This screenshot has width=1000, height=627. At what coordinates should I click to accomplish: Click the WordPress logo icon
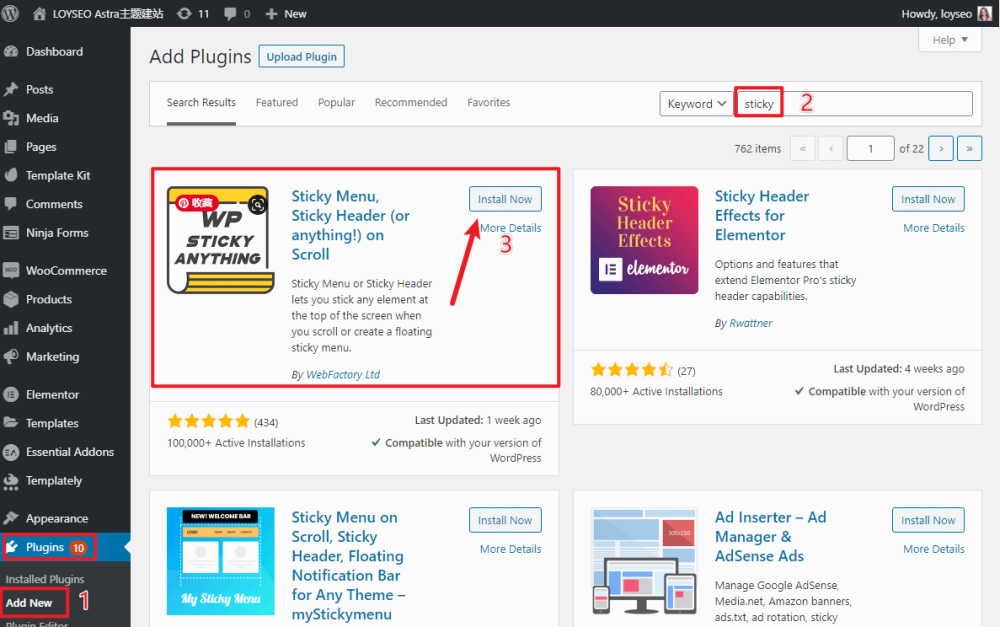click(10, 13)
